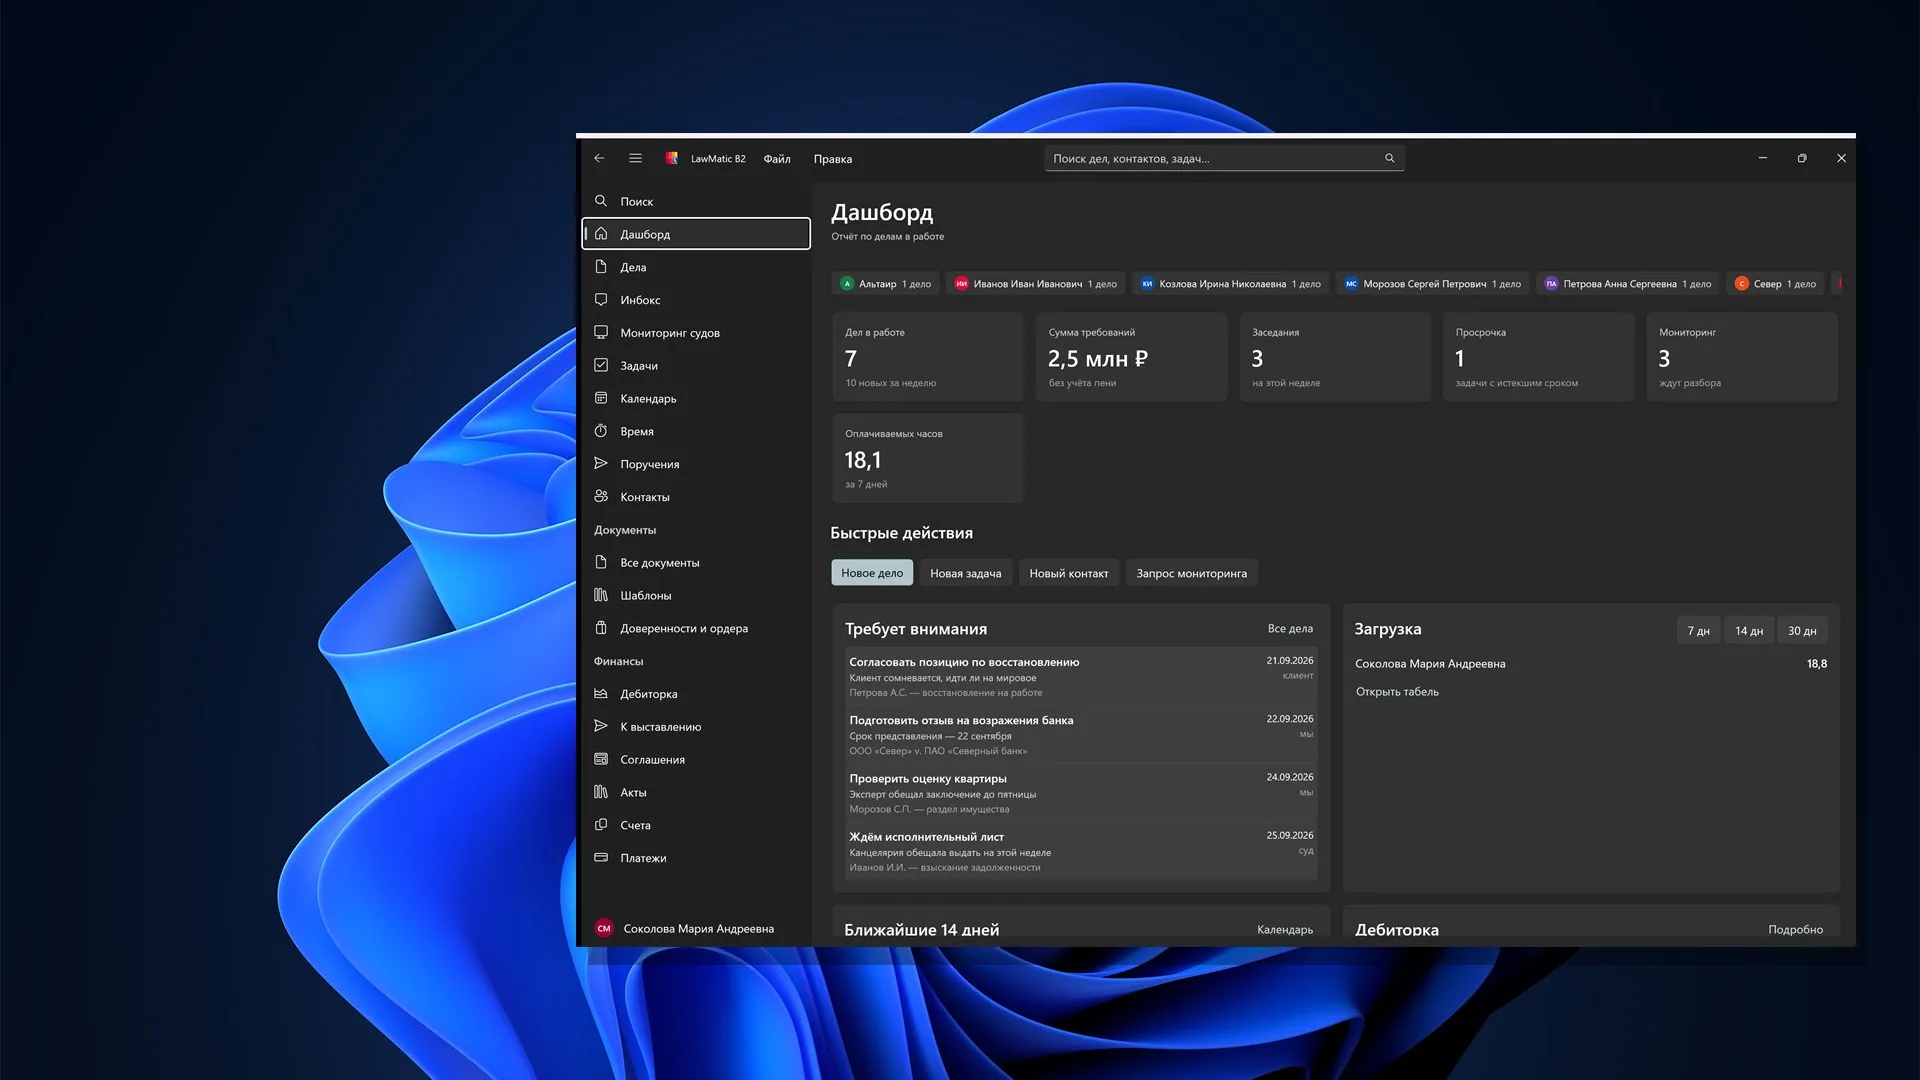The width and height of the screenshot is (1920, 1080).
Task: Open Контакты in the sidebar
Action: 696,497
